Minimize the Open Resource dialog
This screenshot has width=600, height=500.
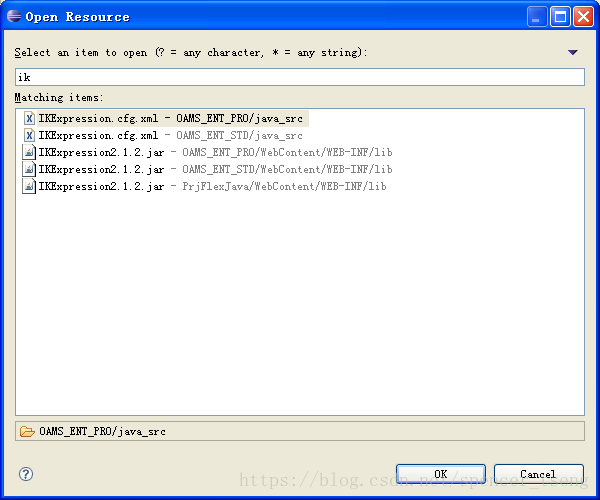coord(536,17)
